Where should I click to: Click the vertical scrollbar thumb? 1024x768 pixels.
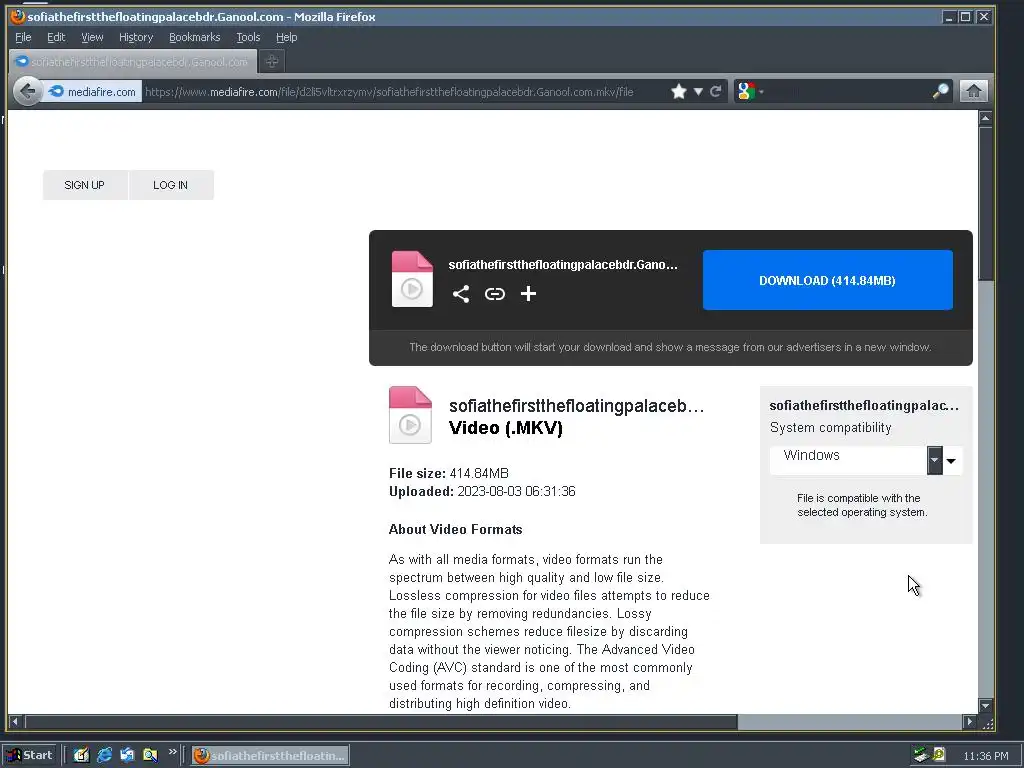986,204
